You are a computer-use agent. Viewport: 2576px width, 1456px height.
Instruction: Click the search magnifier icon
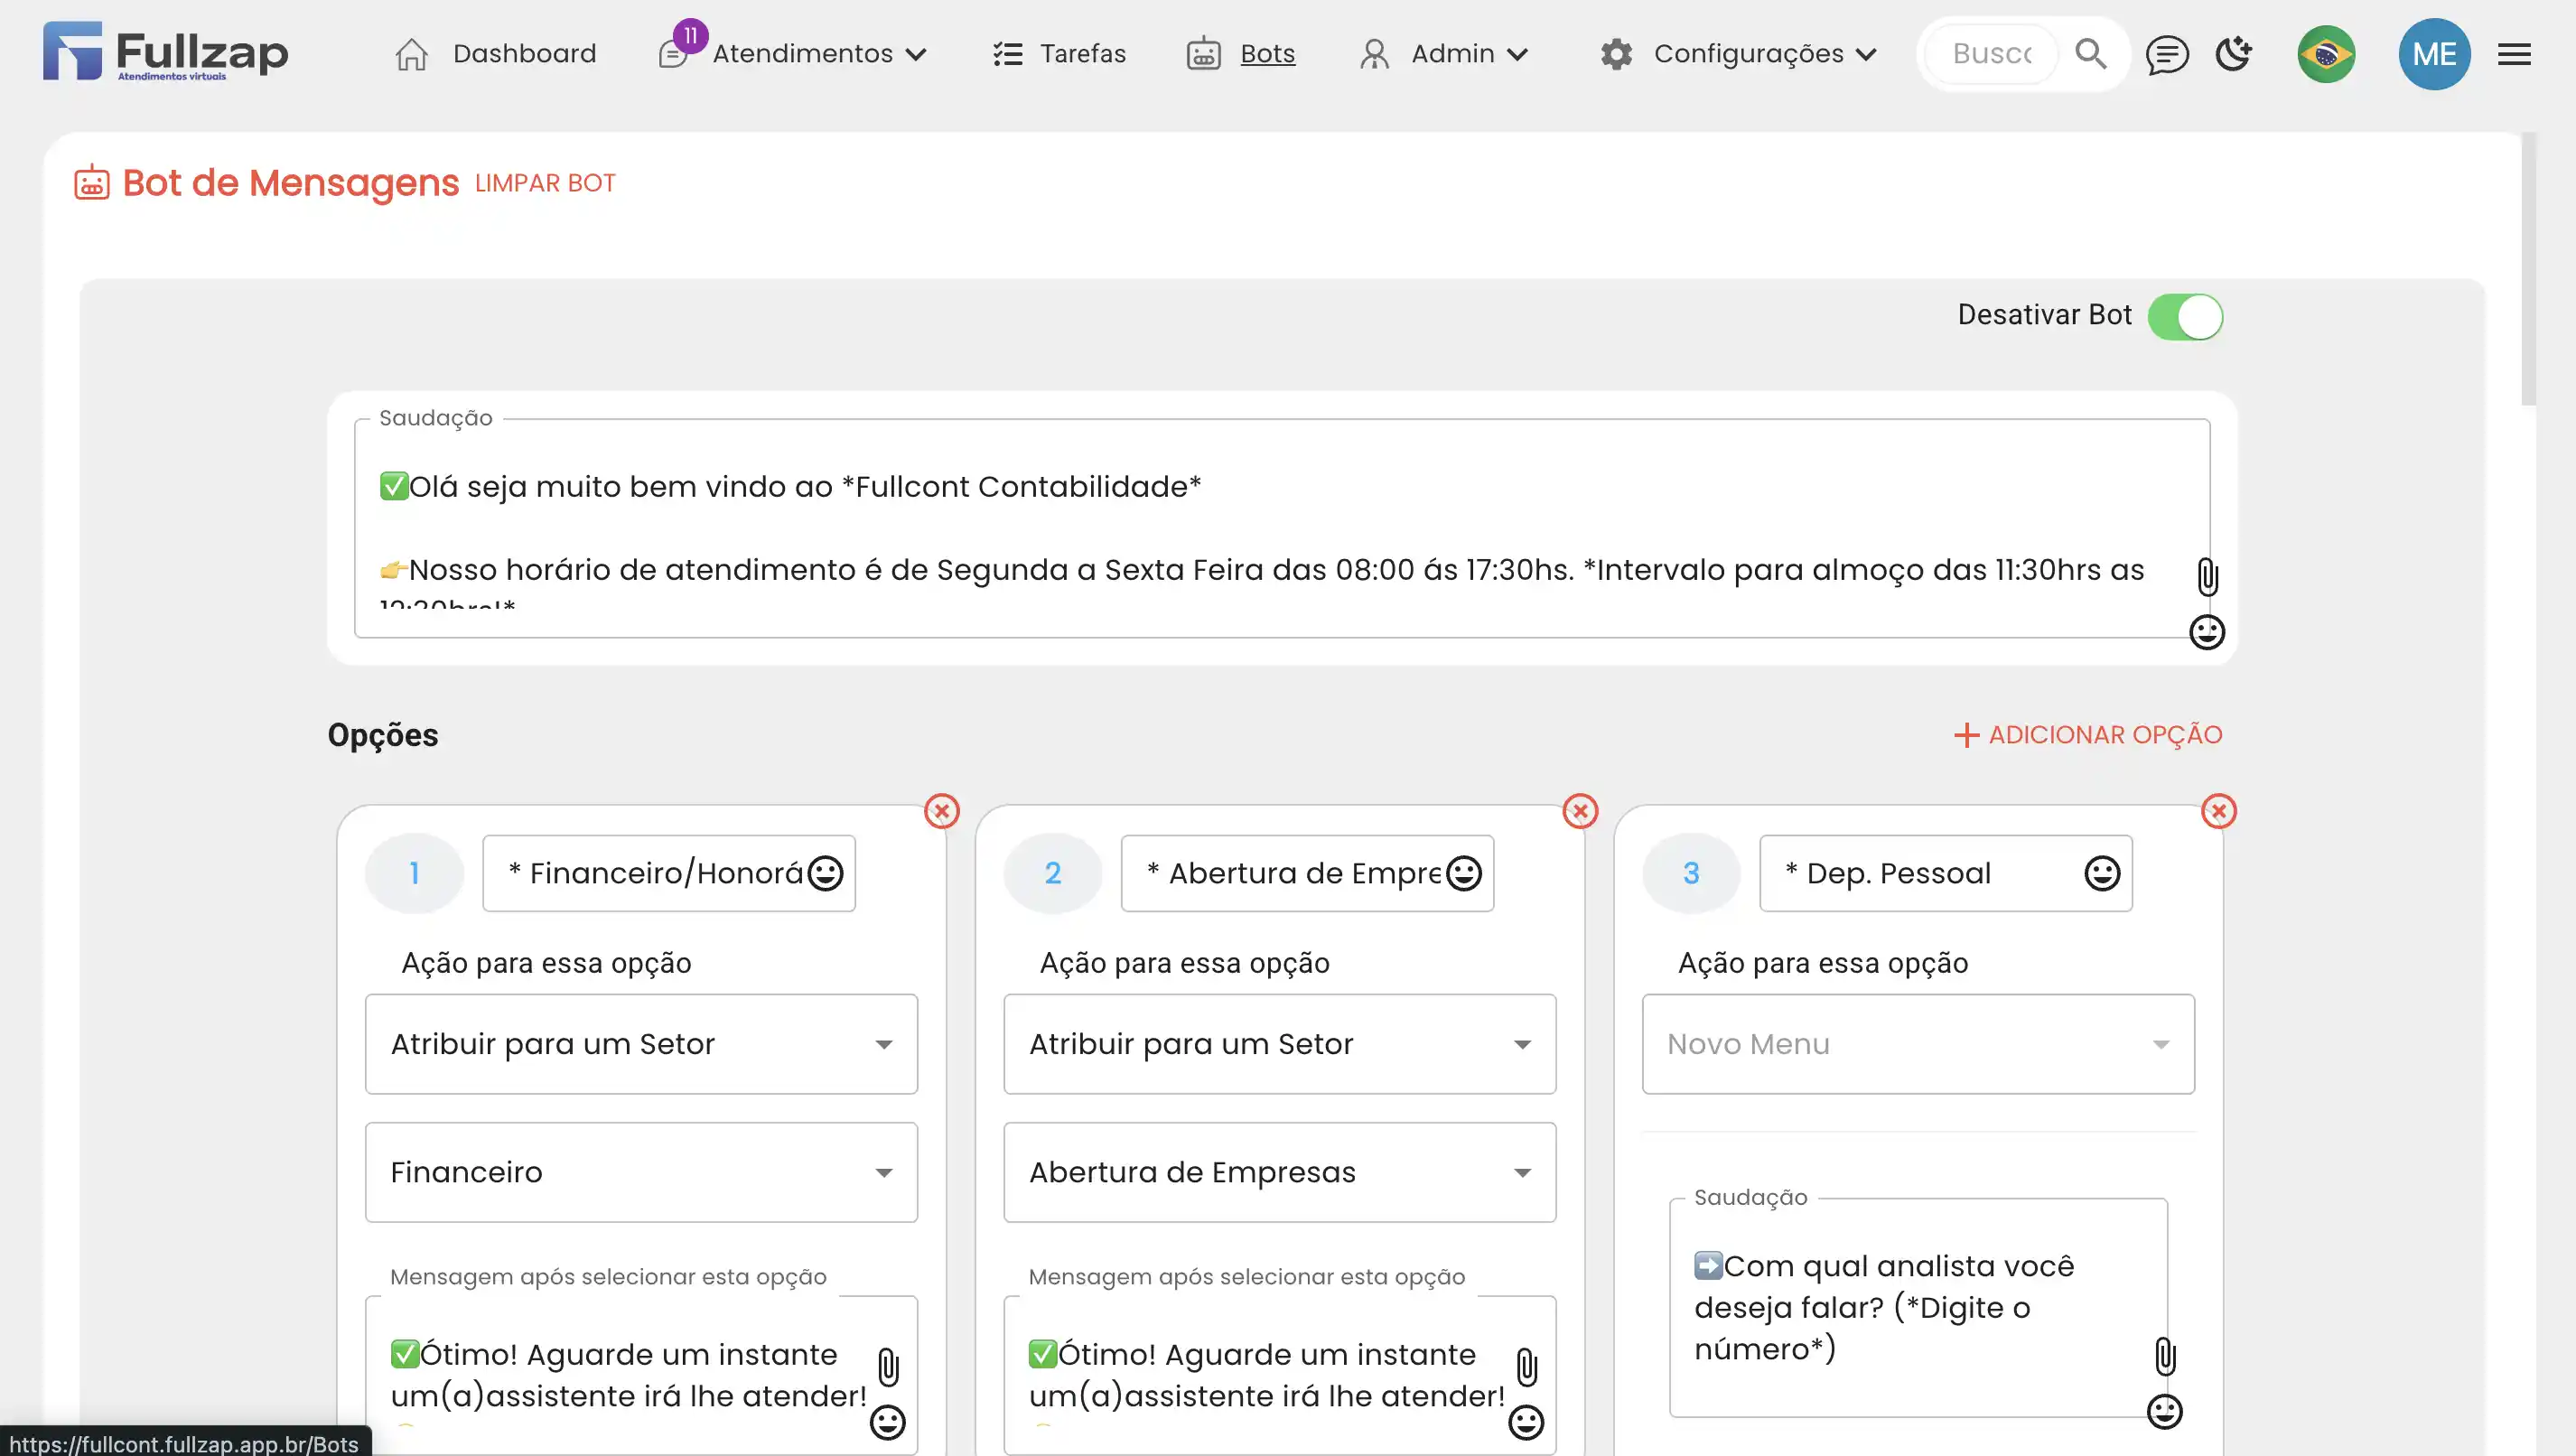2090,54
